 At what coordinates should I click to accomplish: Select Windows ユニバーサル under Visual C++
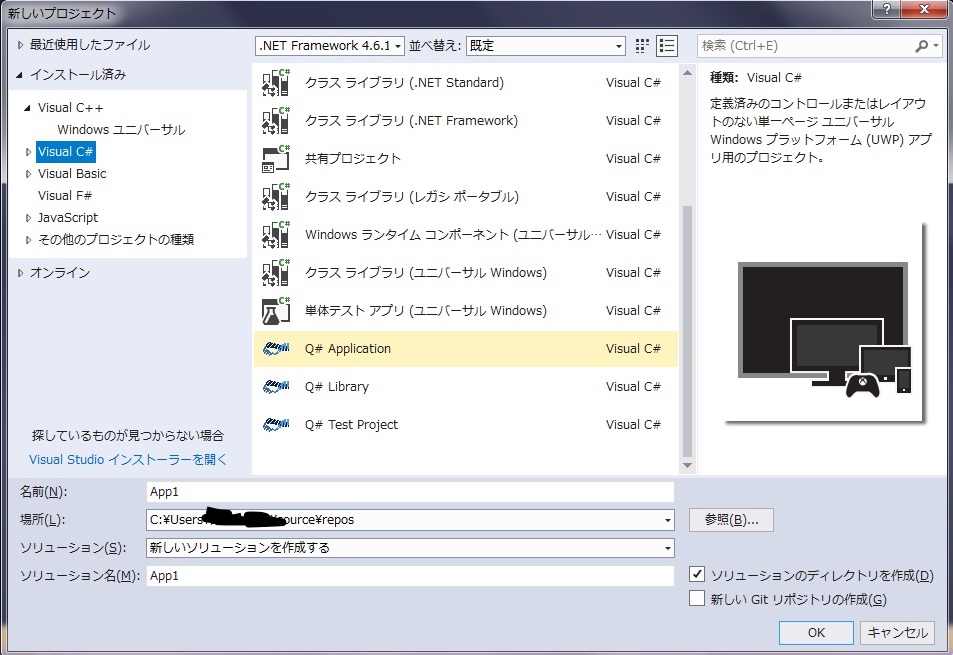click(x=121, y=129)
